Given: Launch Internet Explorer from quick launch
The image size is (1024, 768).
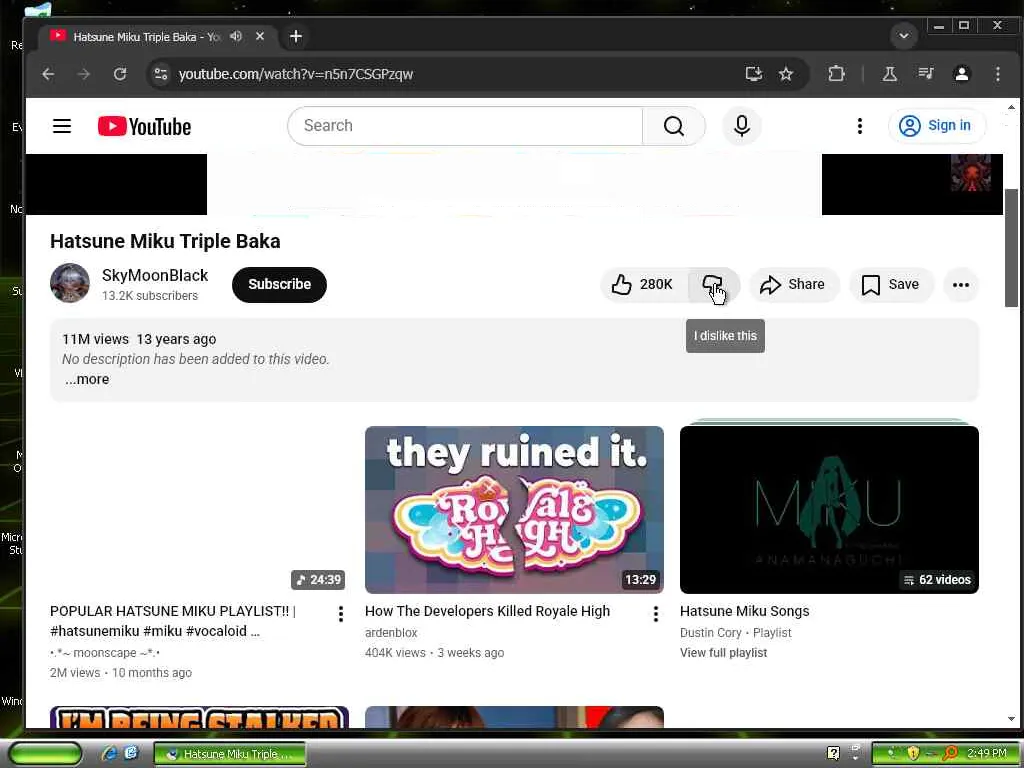Looking at the screenshot, I should click(109, 753).
